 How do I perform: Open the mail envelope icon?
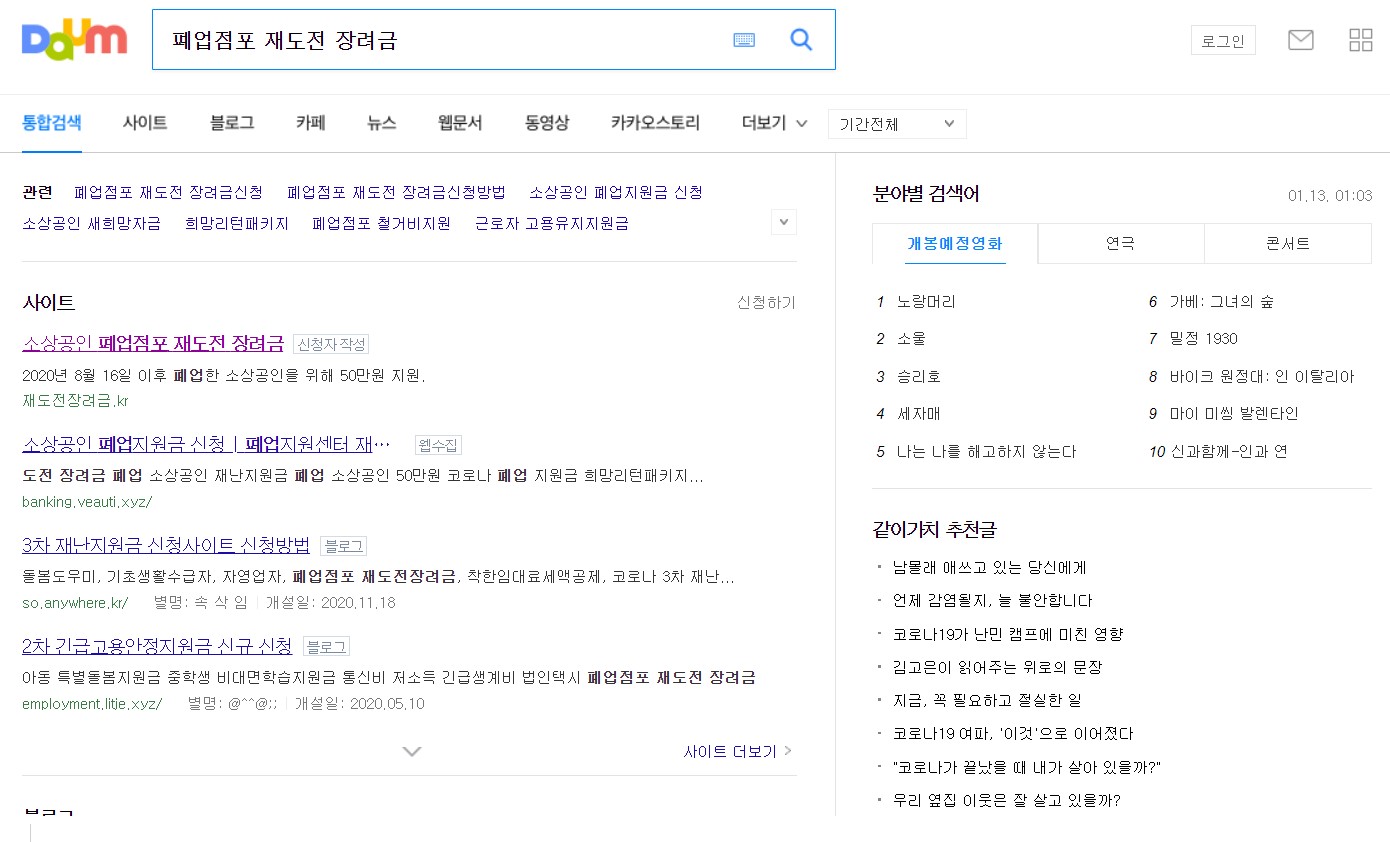(x=1301, y=40)
